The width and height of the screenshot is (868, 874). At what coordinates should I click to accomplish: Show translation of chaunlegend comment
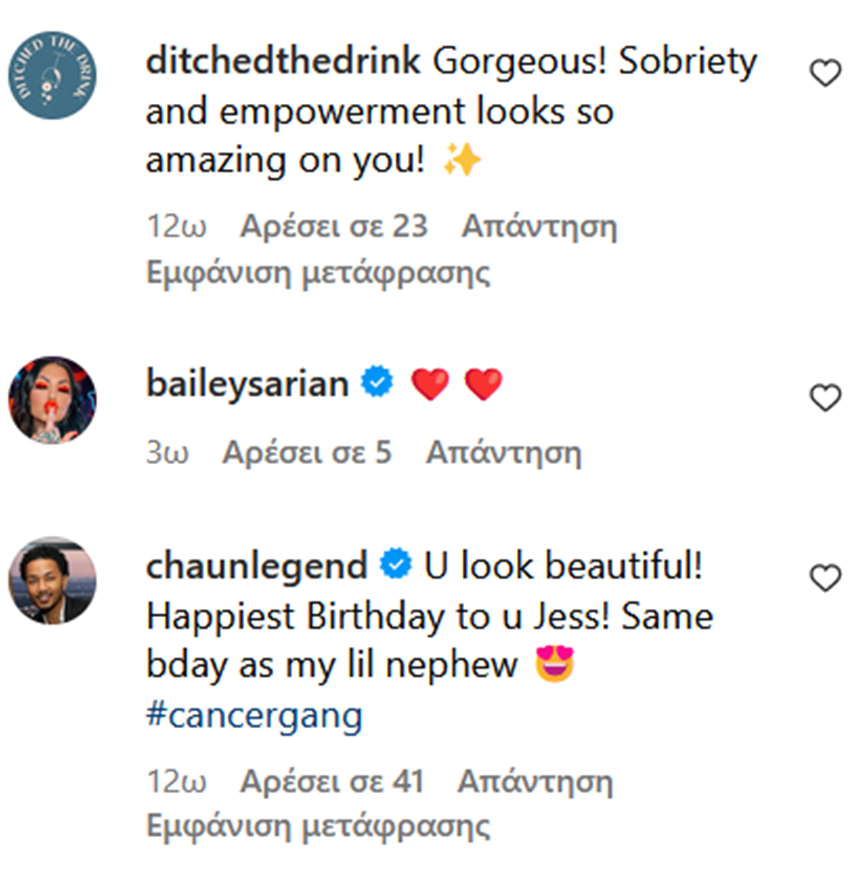click(318, 827)
